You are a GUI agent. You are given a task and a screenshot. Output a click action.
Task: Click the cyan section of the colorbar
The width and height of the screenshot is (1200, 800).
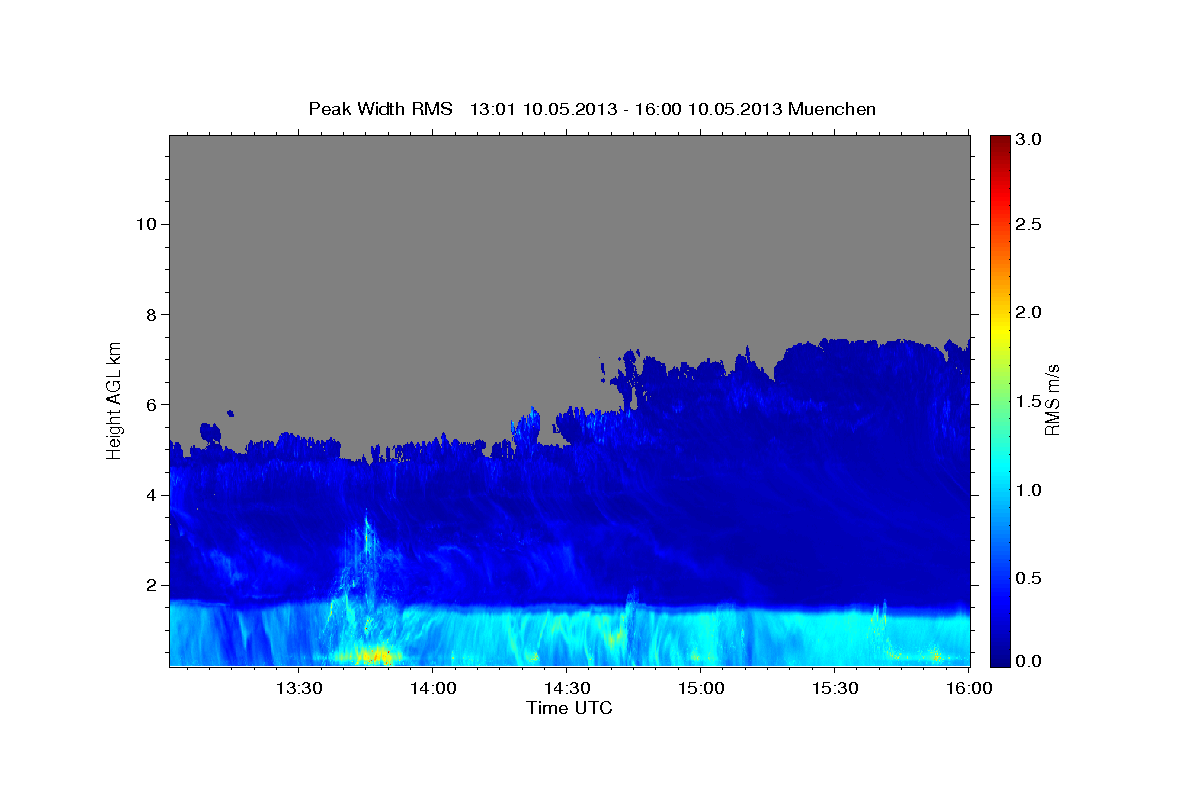(999, 463)
